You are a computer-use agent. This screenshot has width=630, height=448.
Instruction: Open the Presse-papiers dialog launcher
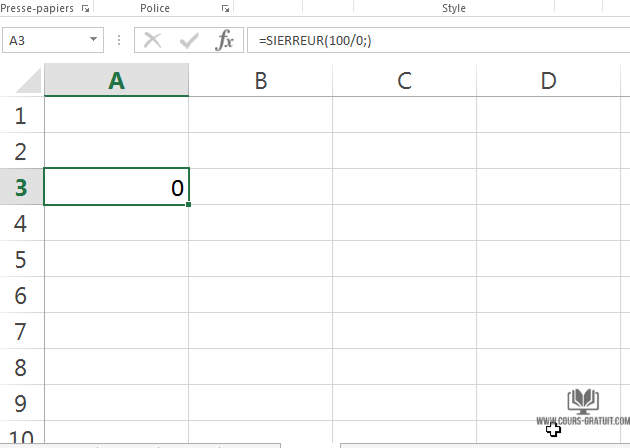[84, 9]
